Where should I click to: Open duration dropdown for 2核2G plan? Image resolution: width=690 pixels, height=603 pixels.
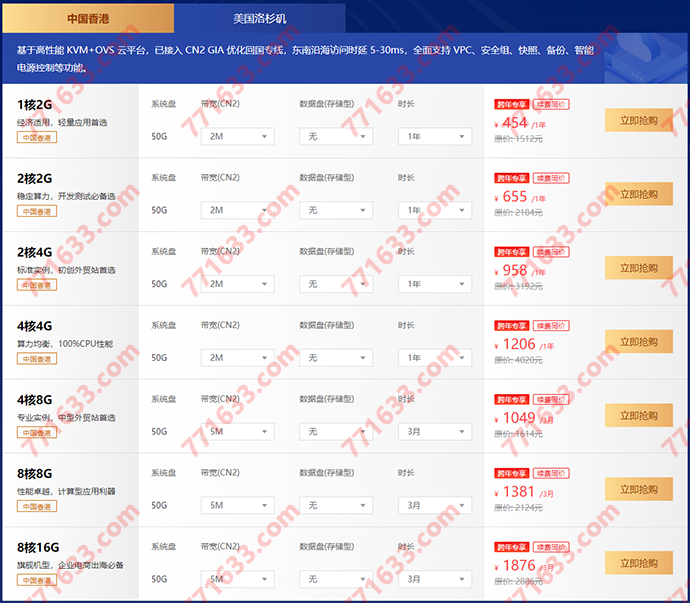(x=435, y=210)
